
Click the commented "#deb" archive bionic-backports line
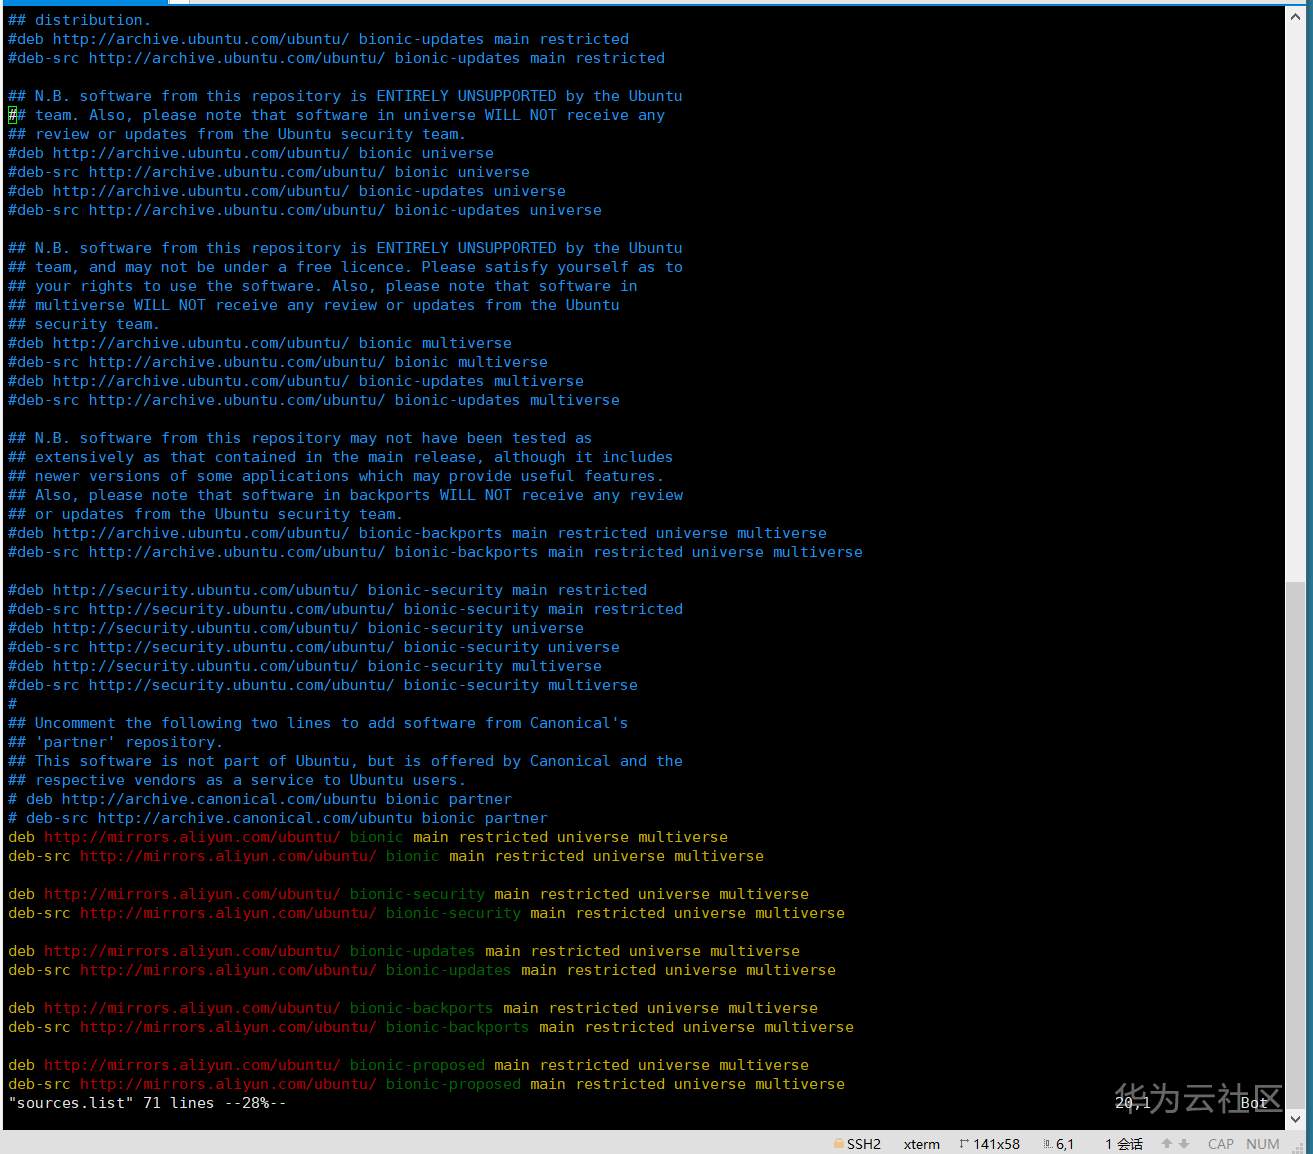point(418,533)
